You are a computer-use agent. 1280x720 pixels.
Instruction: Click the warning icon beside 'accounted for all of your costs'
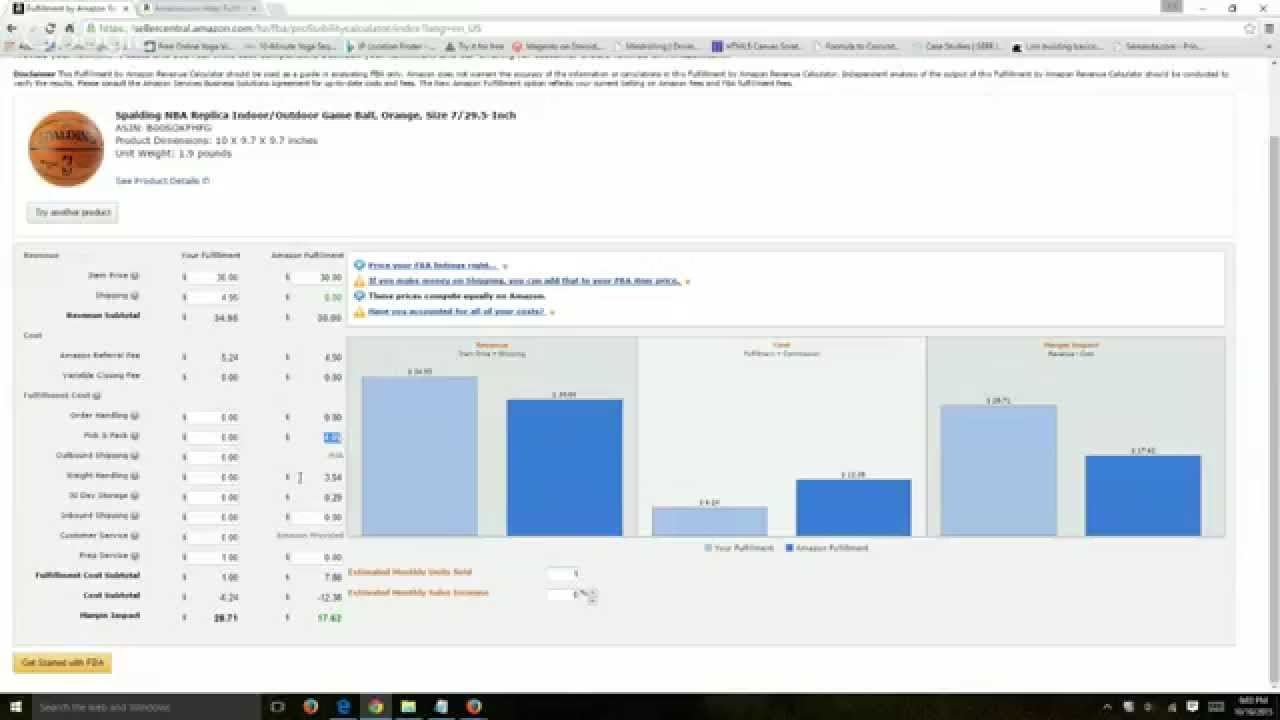[359, 312]
